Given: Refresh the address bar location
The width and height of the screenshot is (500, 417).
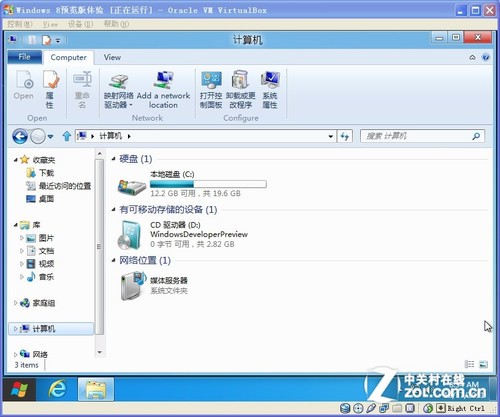Looking at the screenshot, I should (345, 136).
